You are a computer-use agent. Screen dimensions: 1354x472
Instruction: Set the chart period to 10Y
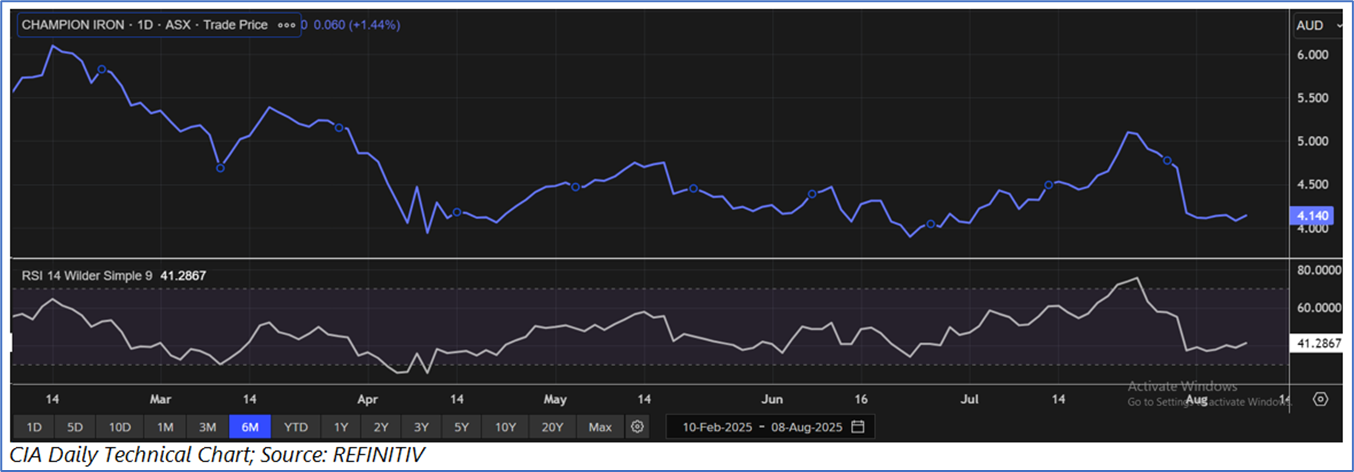[503, 427]
